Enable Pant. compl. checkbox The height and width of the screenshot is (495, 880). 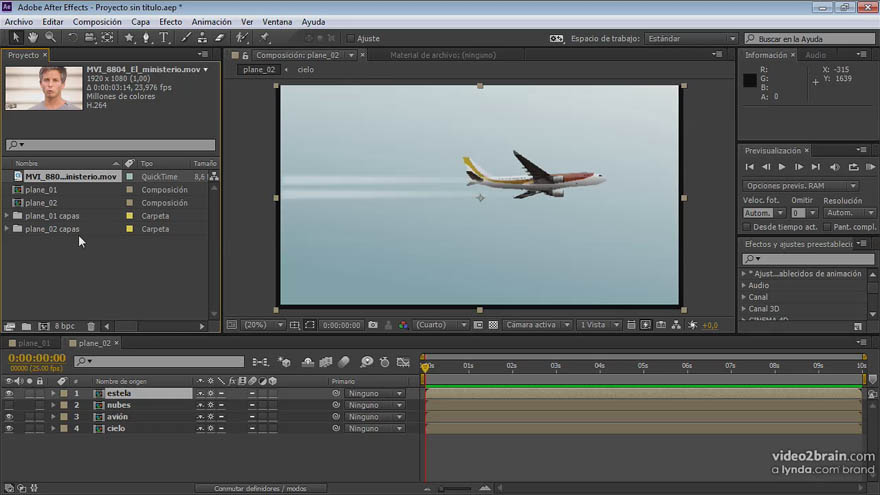click(x=827, y=227)
